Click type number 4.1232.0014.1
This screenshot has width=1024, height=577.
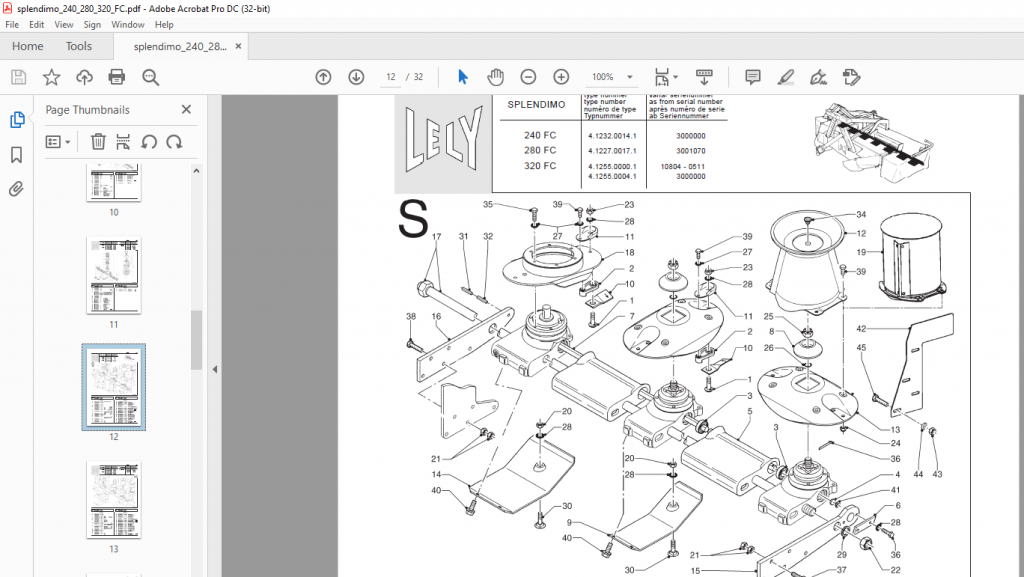[x=612, y=136]
